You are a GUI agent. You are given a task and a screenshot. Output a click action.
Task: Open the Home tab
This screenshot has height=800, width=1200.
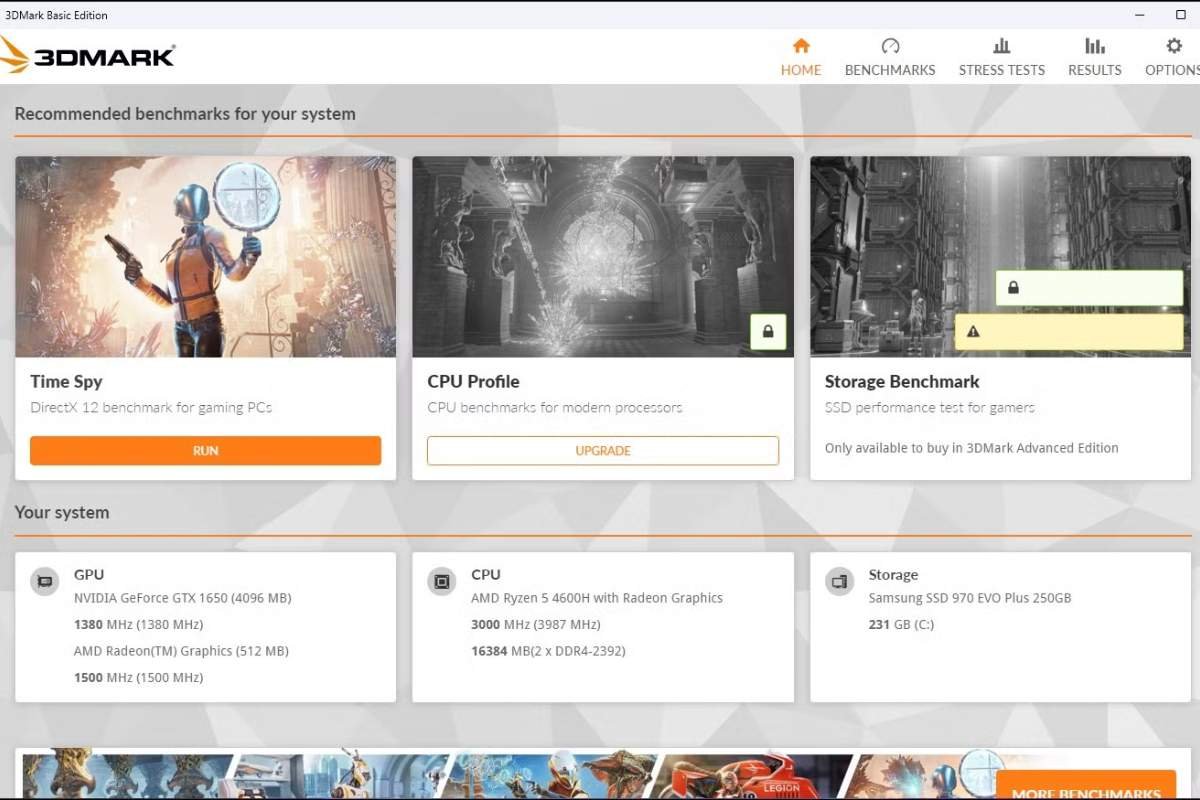click(x=801, y=58)
